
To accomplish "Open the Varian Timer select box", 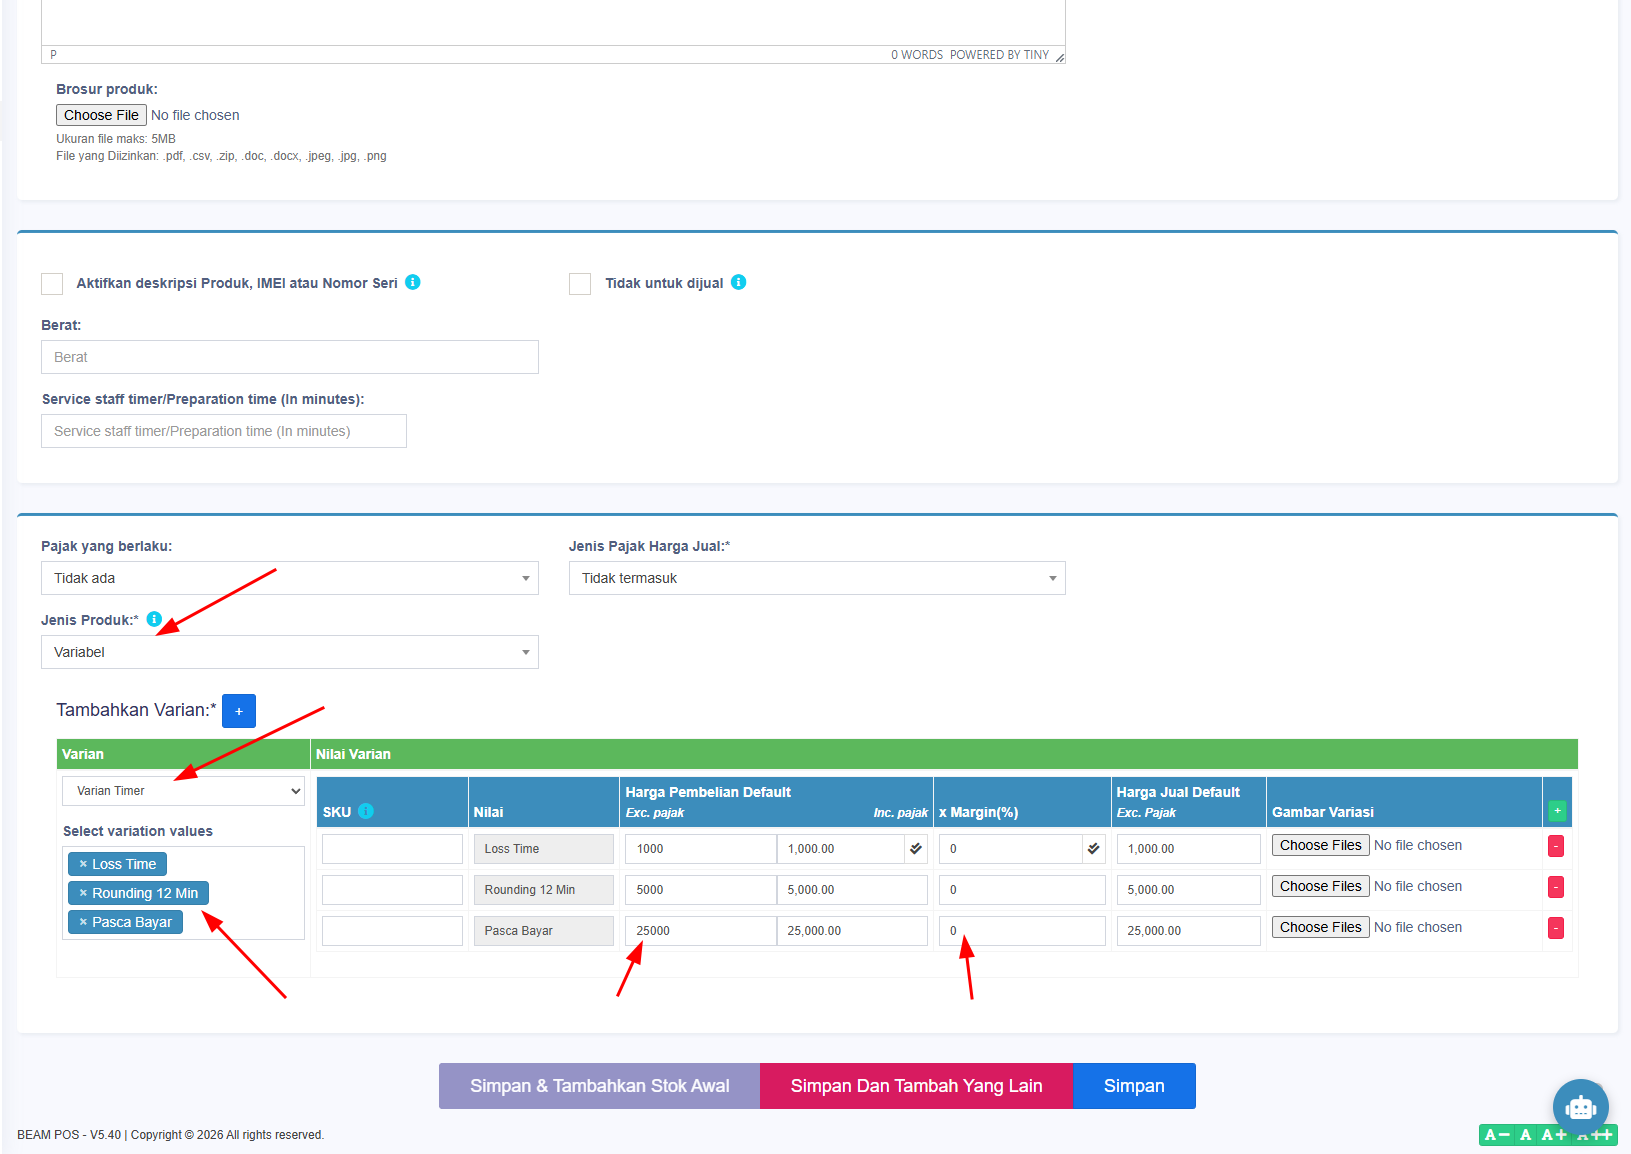I will coord(183,791).
